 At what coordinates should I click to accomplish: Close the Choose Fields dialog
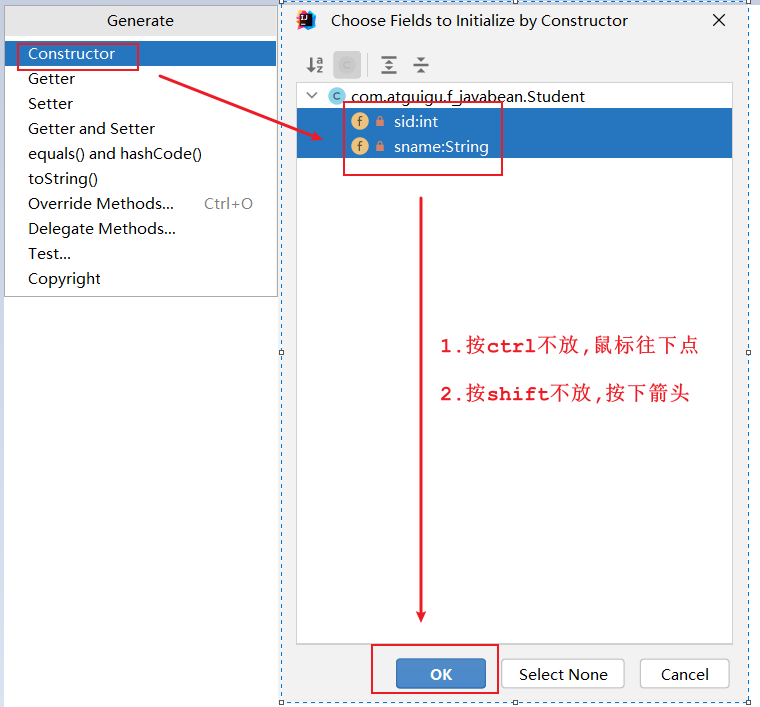tap(718, 20)
